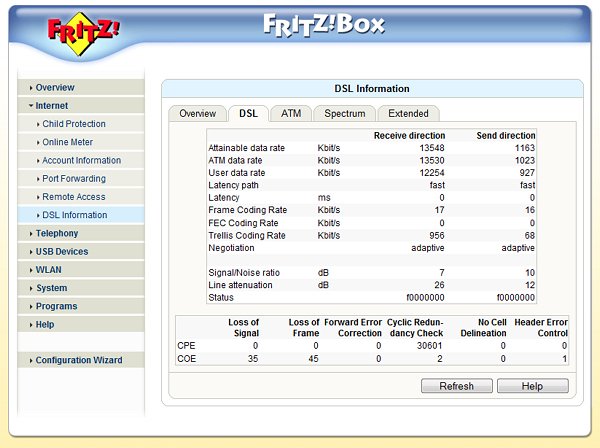This screenshot has height=448, width=600.
Task: Open Child Protection settings
Action: click(73, 124)
